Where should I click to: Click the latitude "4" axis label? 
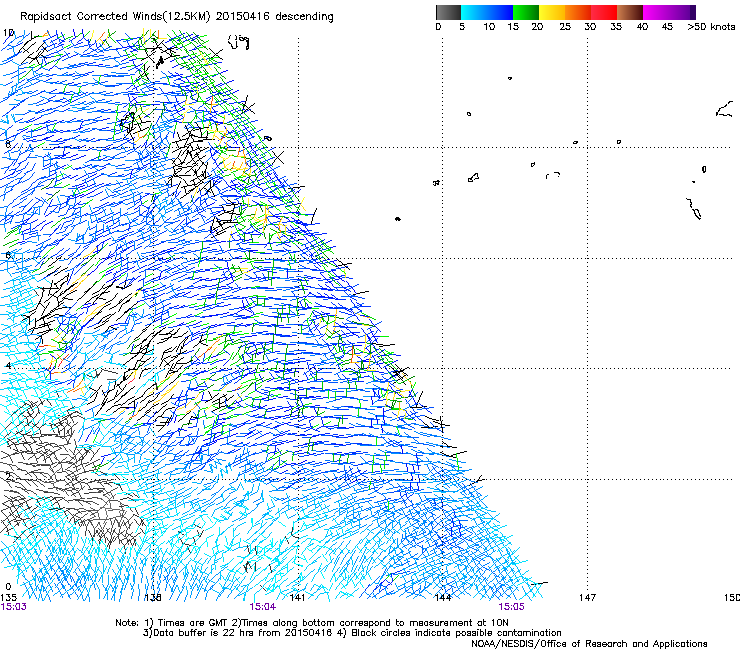8,365
